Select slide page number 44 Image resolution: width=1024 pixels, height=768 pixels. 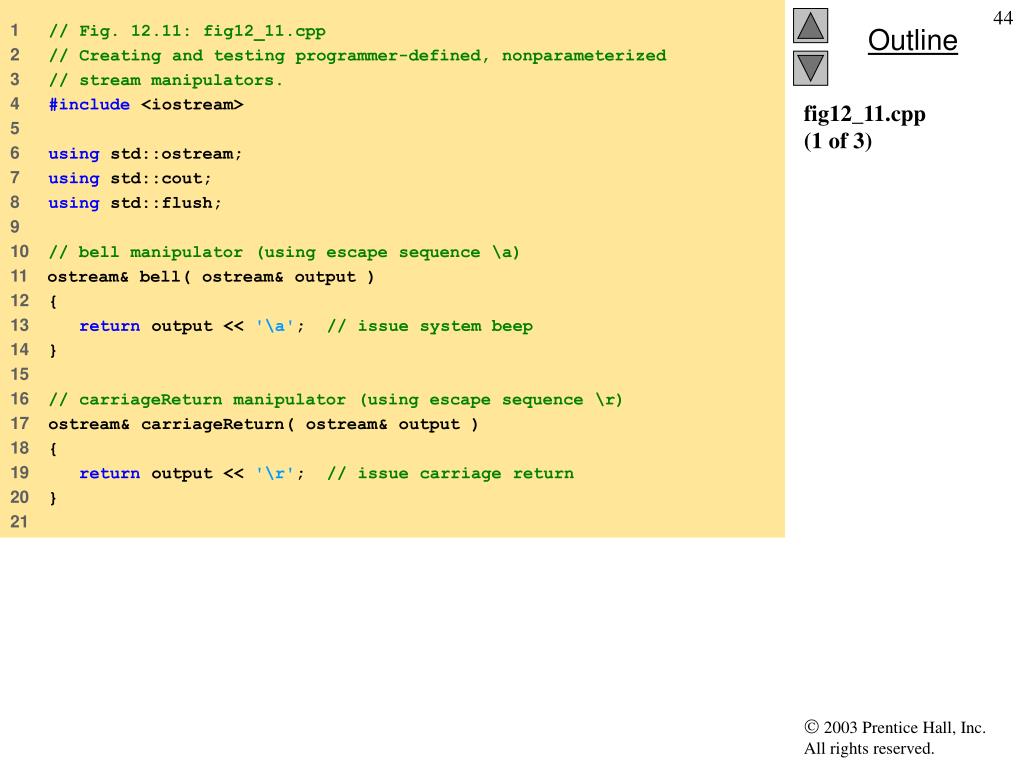pyautogui.click(x=1002, y=18)
